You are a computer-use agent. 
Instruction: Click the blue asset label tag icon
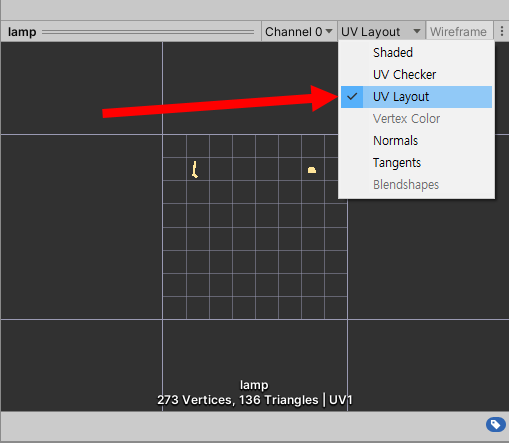[x=495, y=424]
